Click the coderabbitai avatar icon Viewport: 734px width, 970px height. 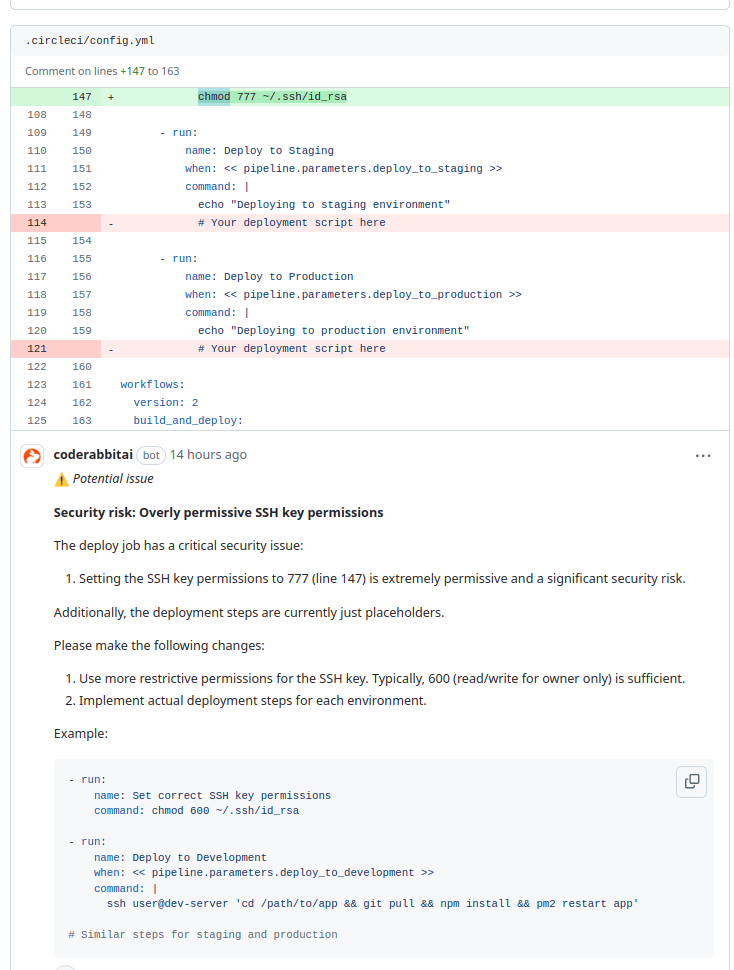pyautogui.click(x=32, y=456)
